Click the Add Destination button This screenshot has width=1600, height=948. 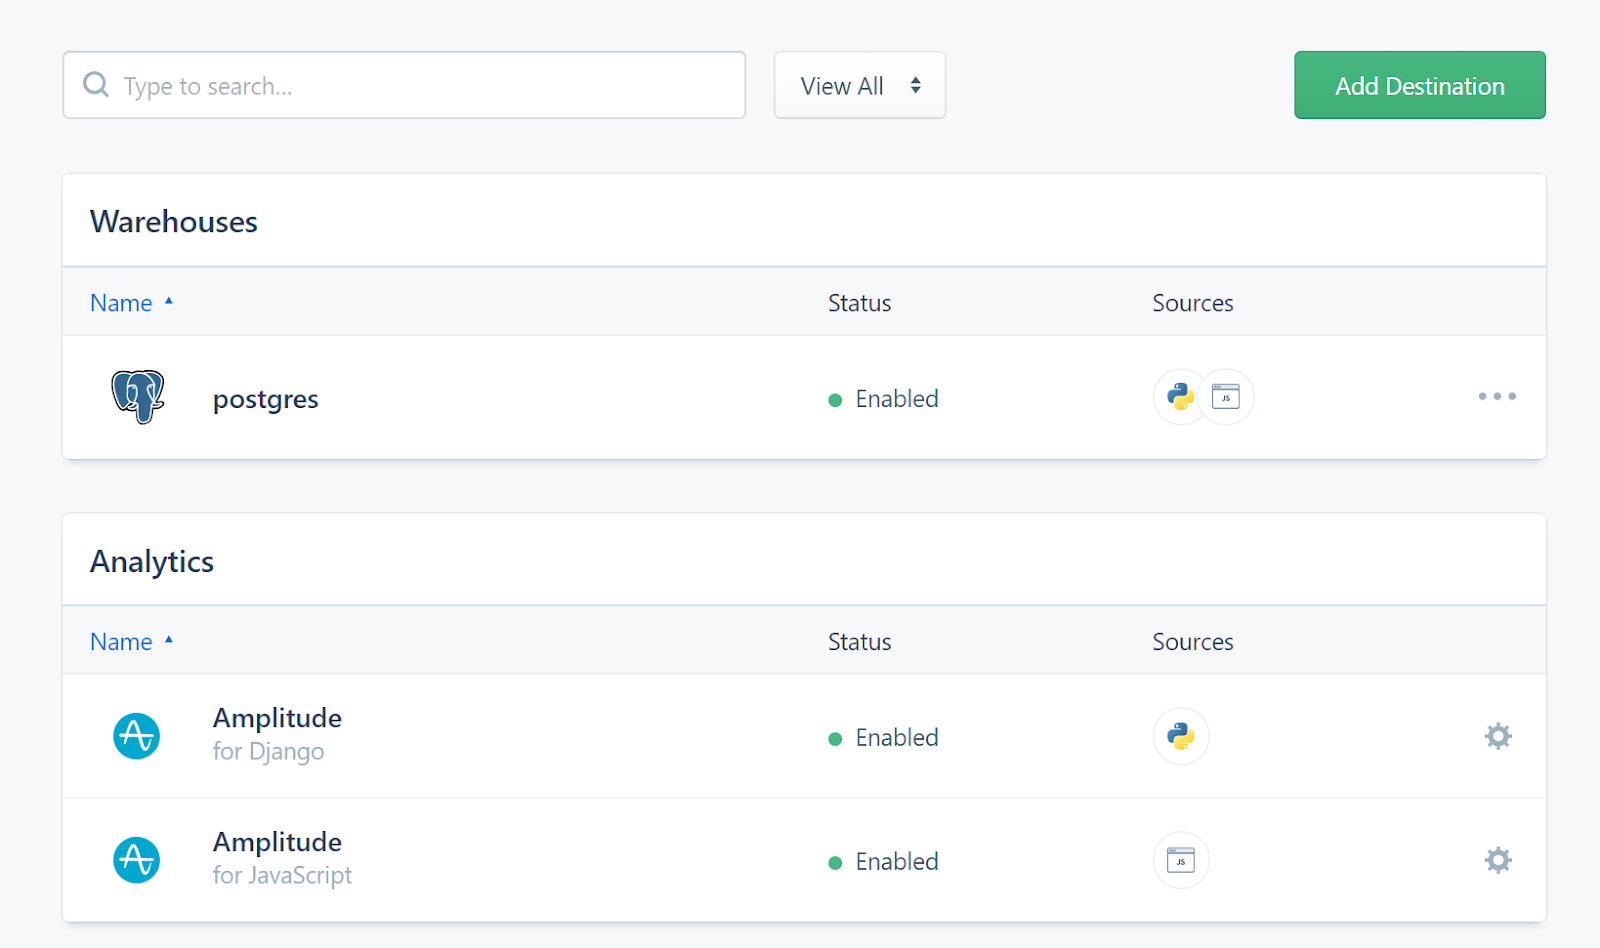[1419, 86]
